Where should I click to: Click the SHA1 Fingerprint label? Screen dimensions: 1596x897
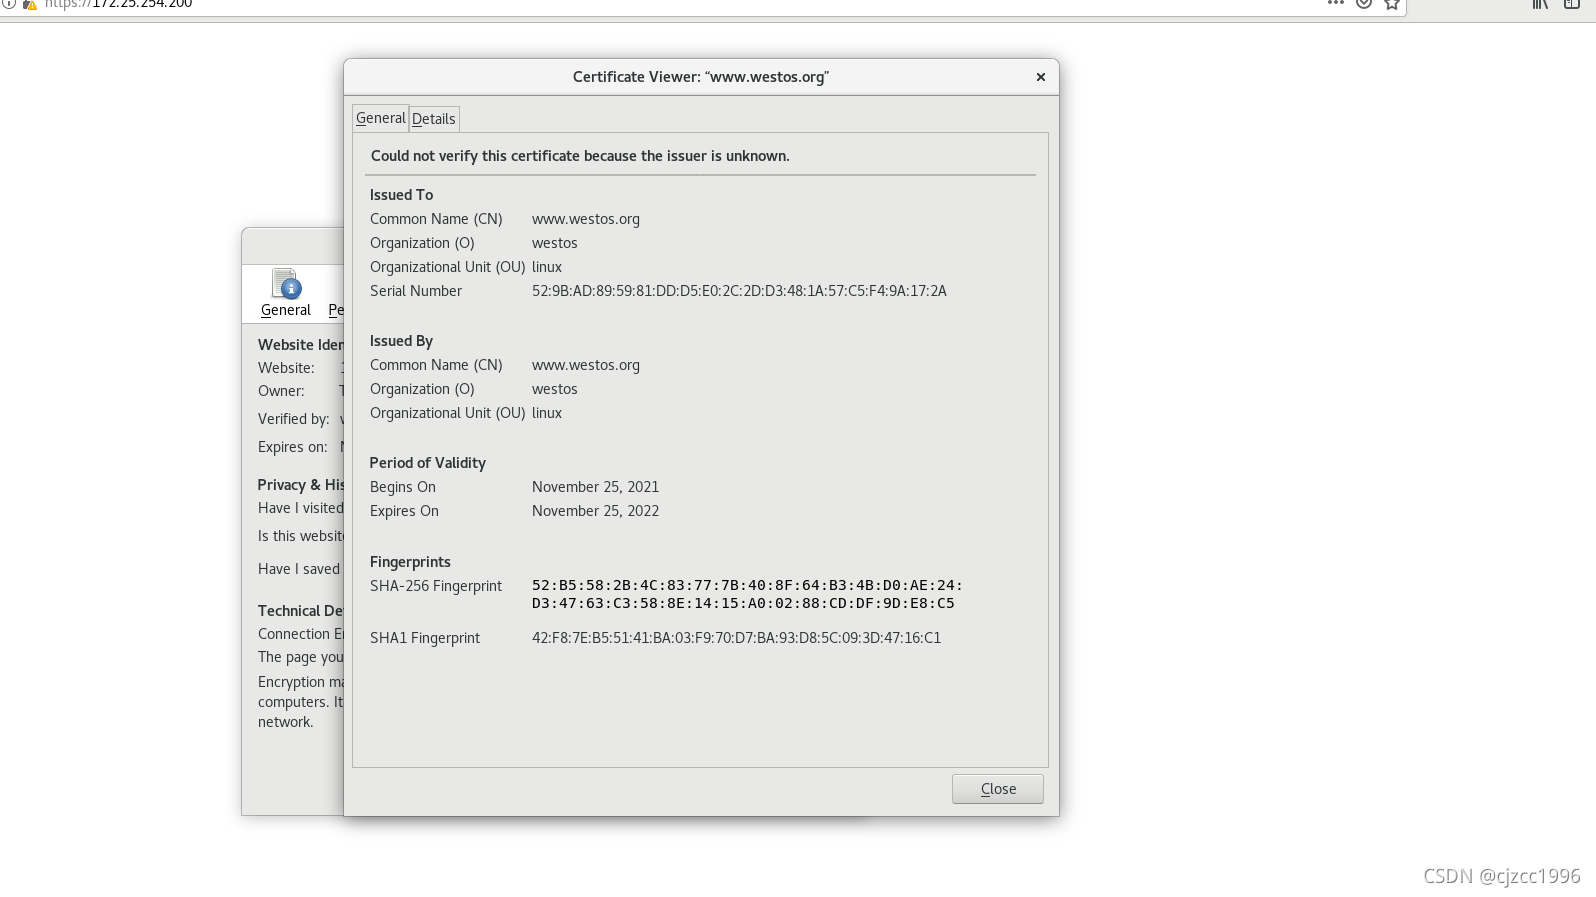tap(425, 638)
